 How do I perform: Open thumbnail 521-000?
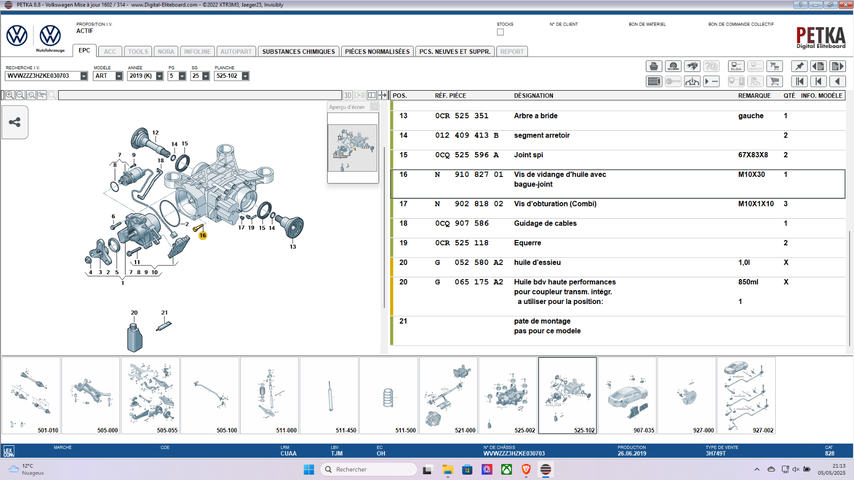point(448,396)
